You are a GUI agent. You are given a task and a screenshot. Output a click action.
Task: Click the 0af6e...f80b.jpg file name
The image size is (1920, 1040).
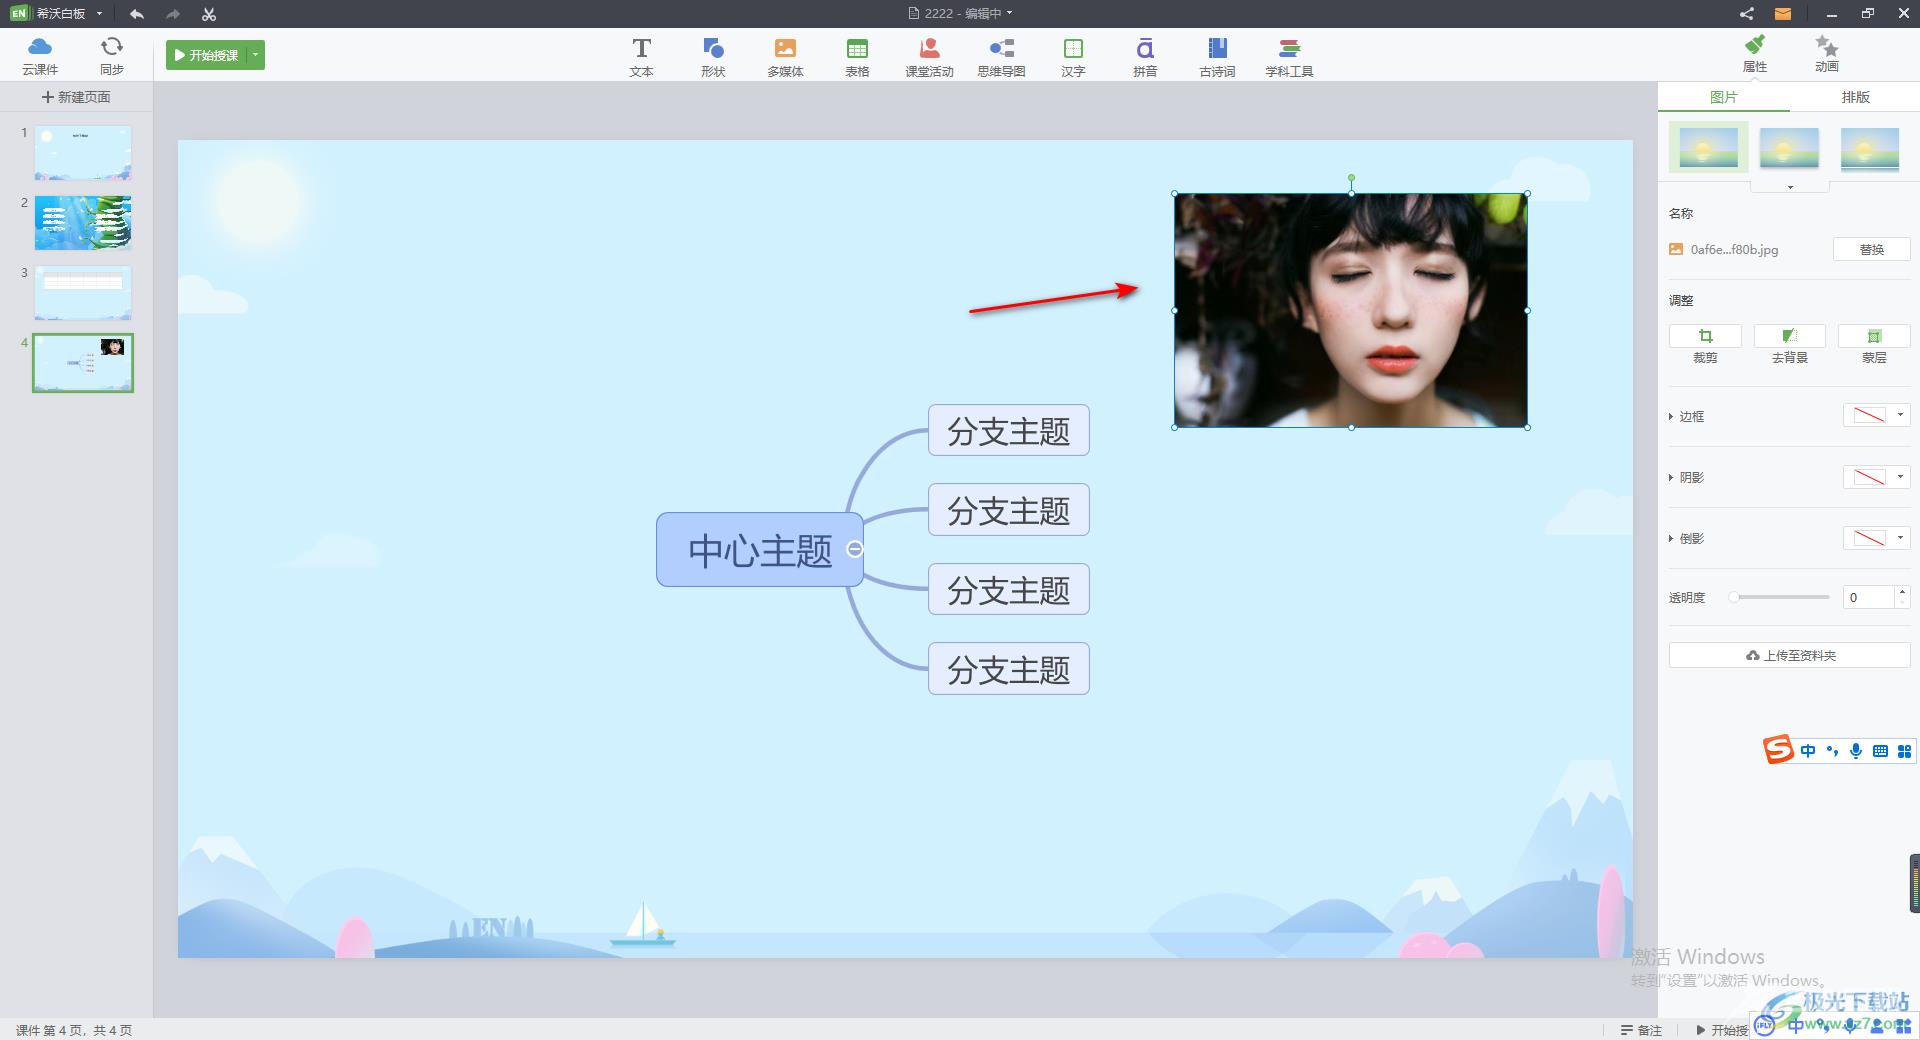click(x=1734, y=250)
